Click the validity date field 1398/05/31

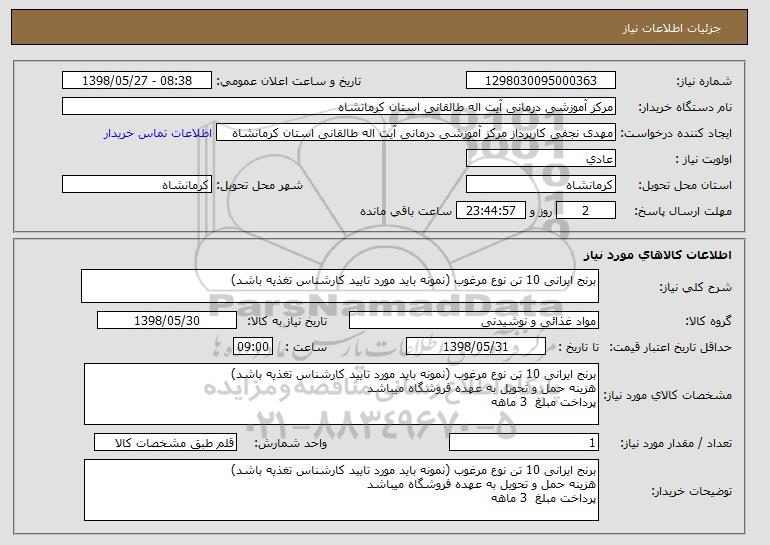(x=476, y=347)
